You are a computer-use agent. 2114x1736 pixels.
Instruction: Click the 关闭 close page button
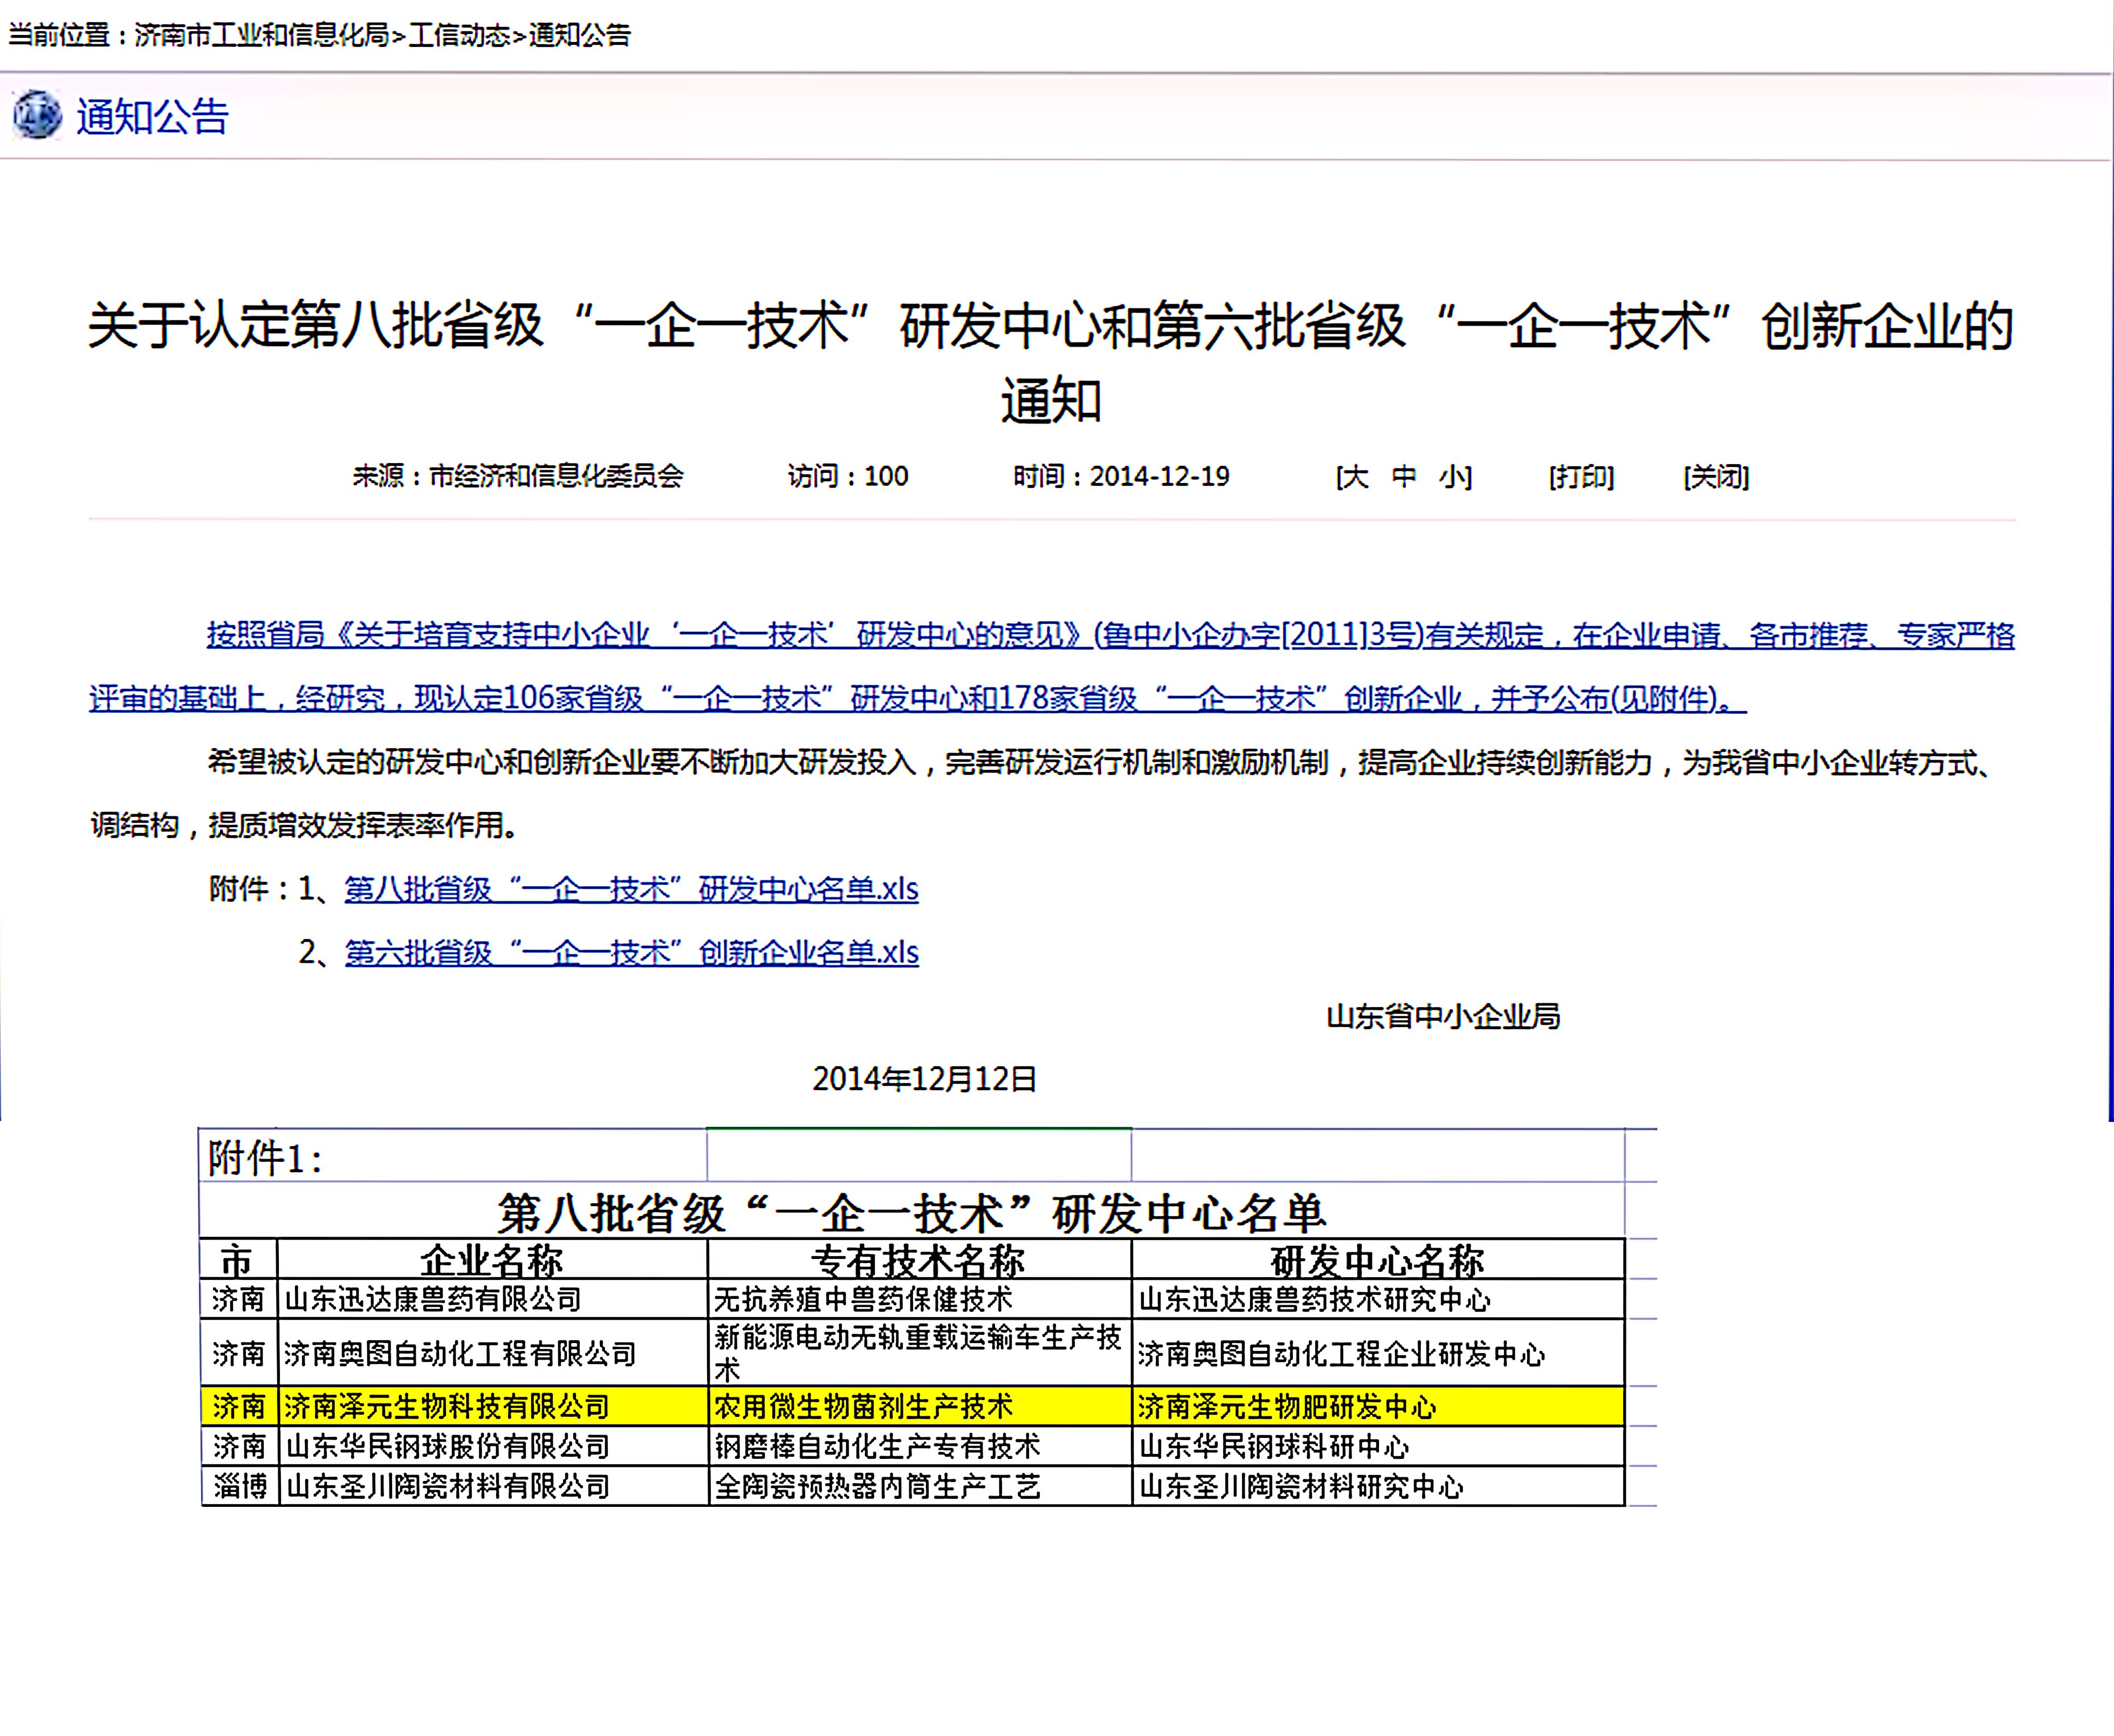1717,477
